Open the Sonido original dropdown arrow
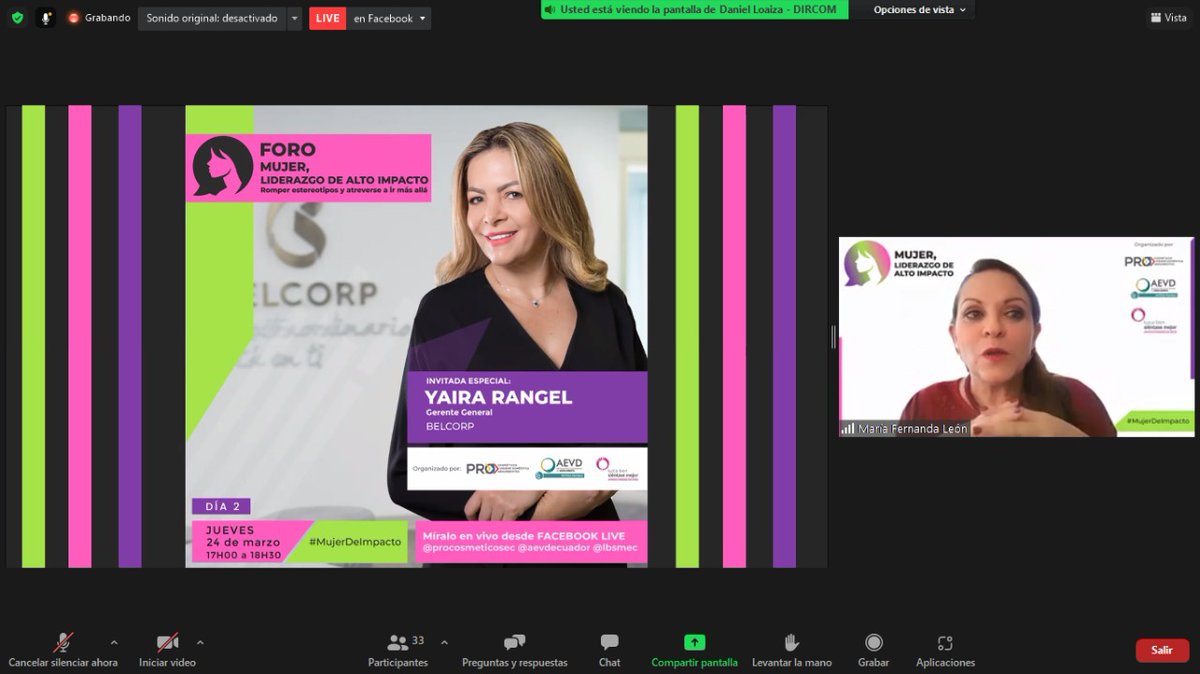The width and height of the screenshot is (1200, 674). (294, 18)
